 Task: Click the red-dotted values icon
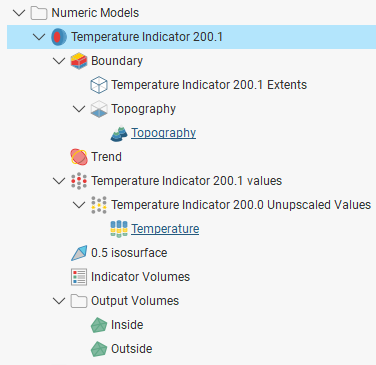coord(79,181)
